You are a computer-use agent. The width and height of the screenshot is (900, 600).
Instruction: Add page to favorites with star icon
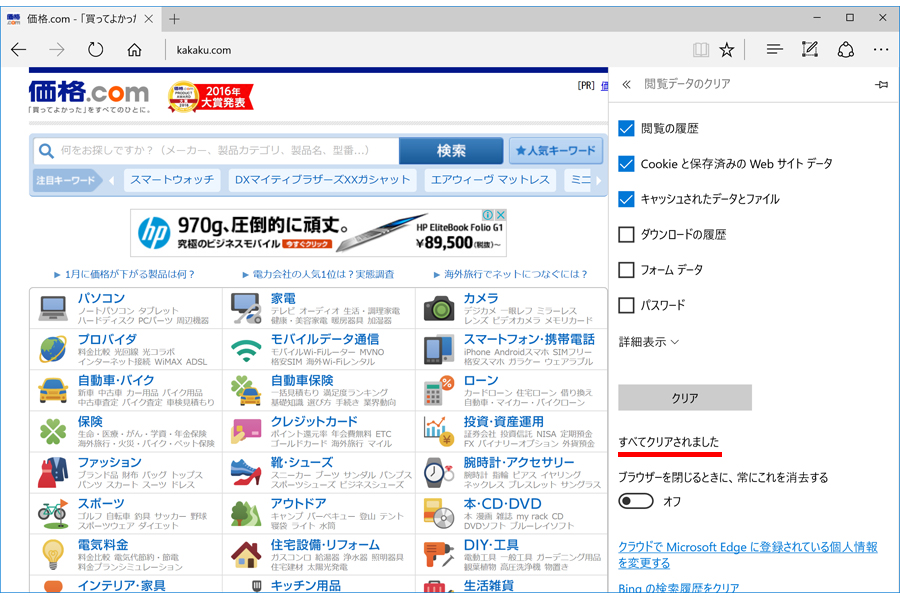pos(727,50)
